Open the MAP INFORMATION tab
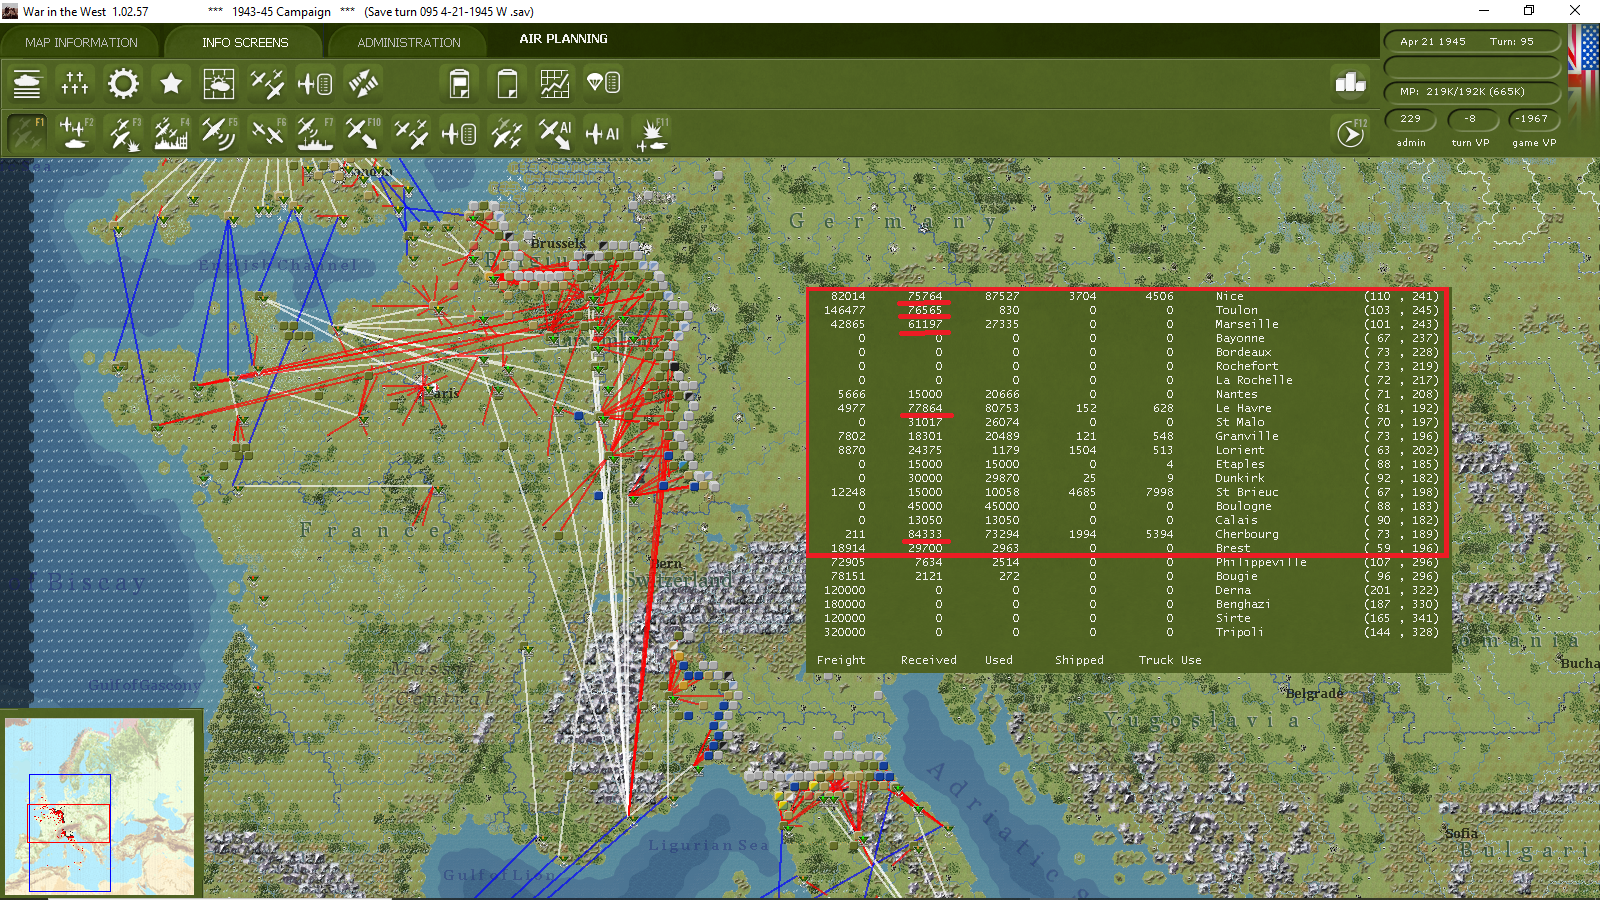This screenshot has height=900, width=1600. (x=81, y=42)
